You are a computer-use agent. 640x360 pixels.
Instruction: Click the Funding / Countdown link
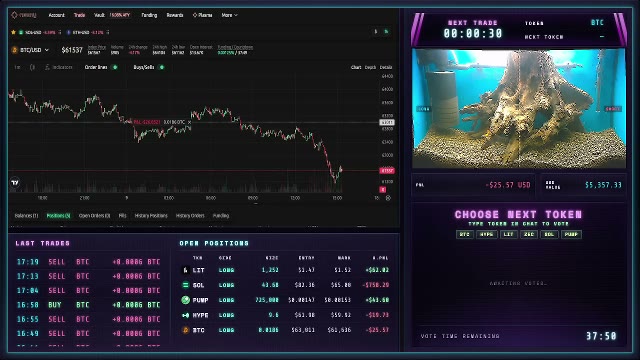[x=235, y=47]
